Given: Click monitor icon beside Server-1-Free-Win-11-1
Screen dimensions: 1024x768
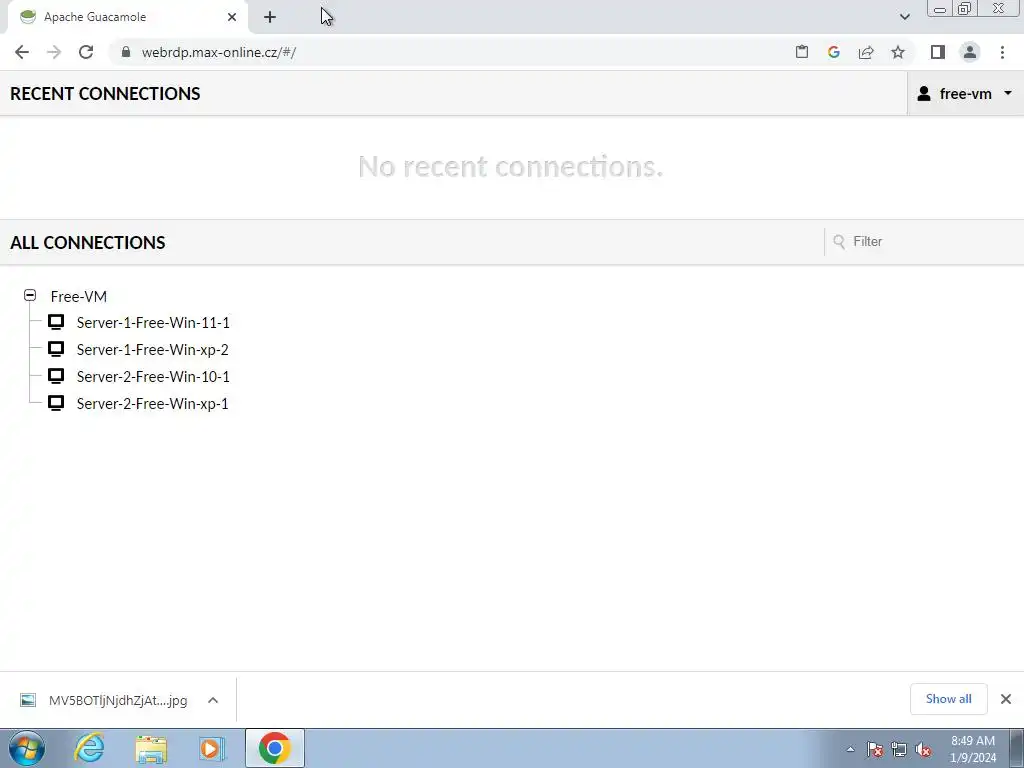Looking at the screenshot, I should click(x=56, y=322).
